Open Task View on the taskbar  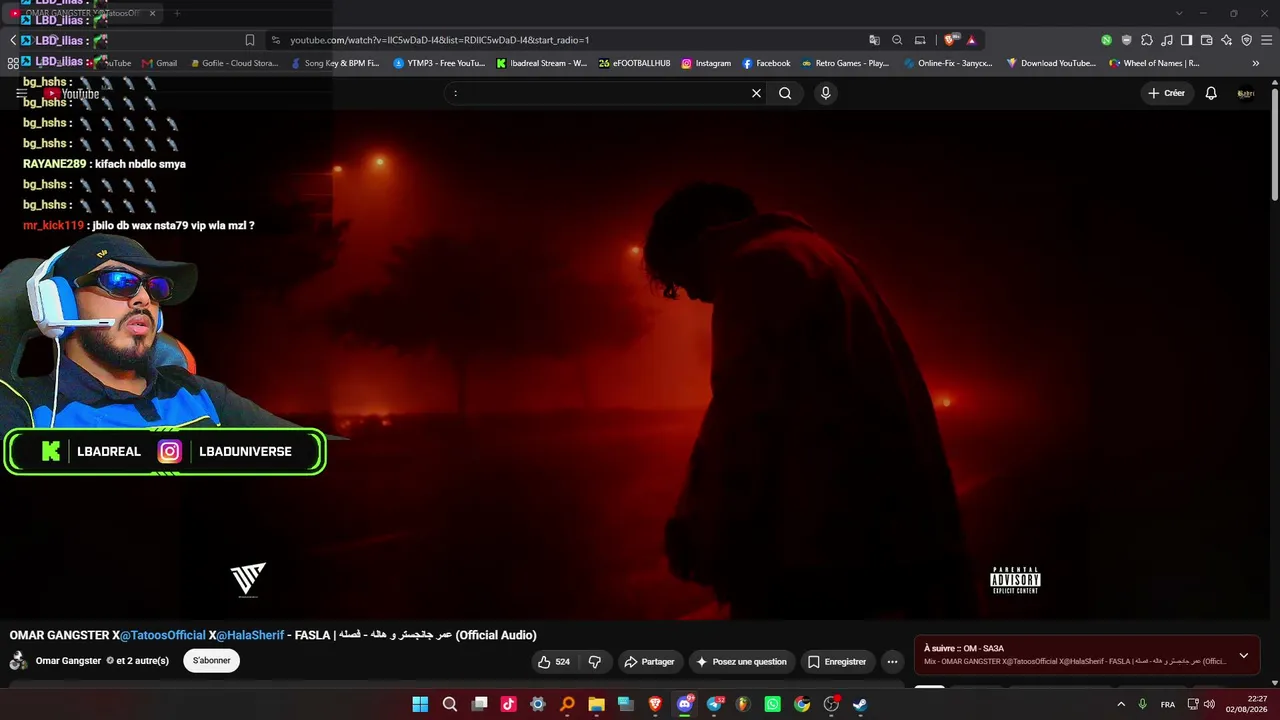pos(480,704)
